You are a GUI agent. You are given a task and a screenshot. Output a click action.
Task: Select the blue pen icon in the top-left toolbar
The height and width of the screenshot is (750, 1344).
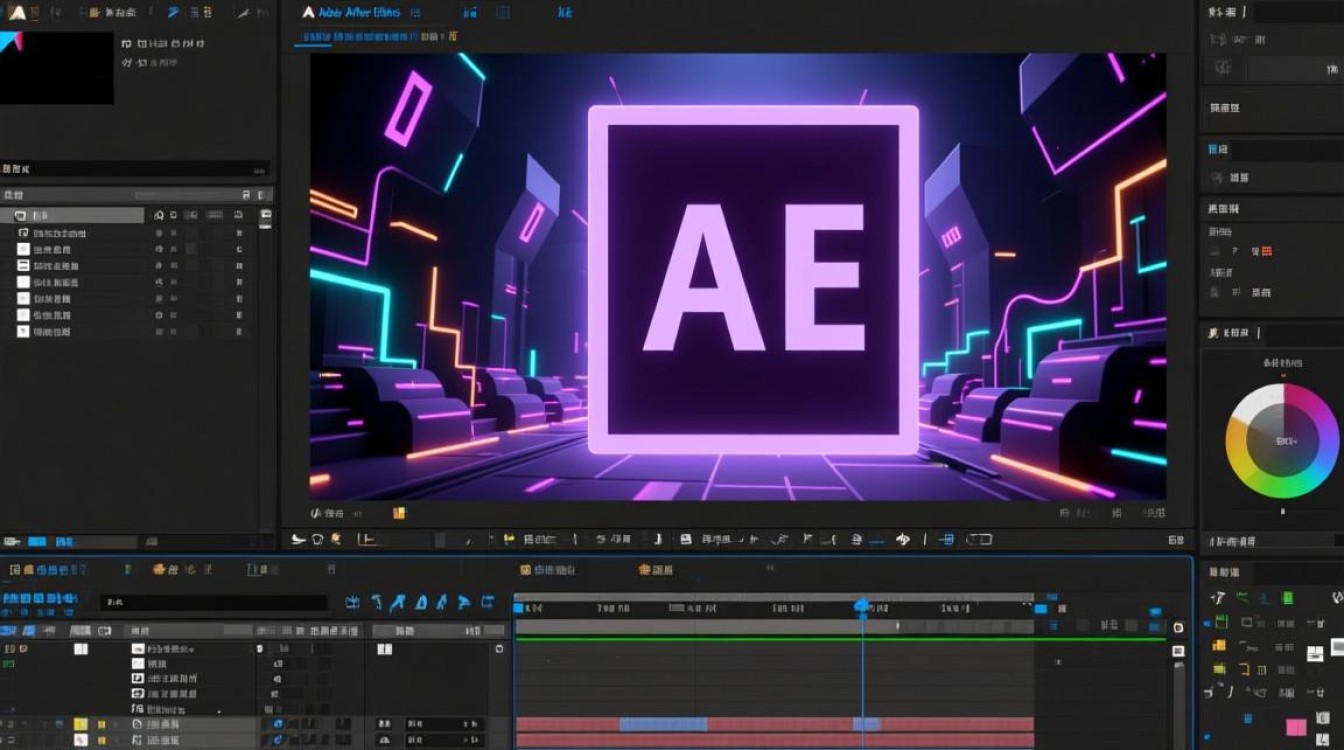172,13
